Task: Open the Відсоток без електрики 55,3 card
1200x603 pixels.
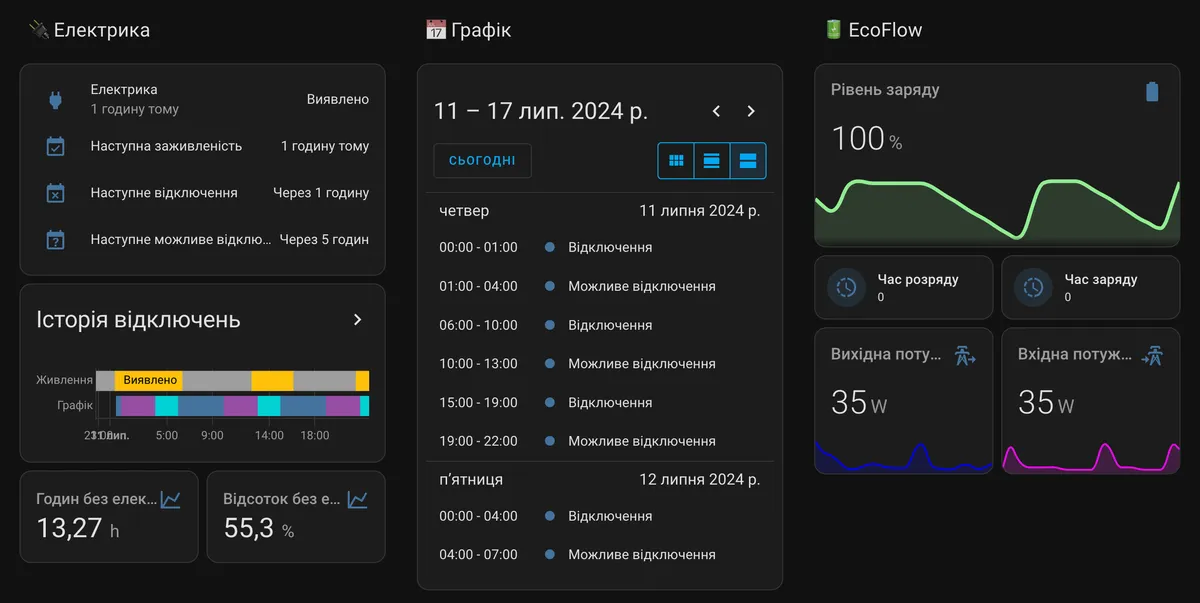Action: (296, 516)
